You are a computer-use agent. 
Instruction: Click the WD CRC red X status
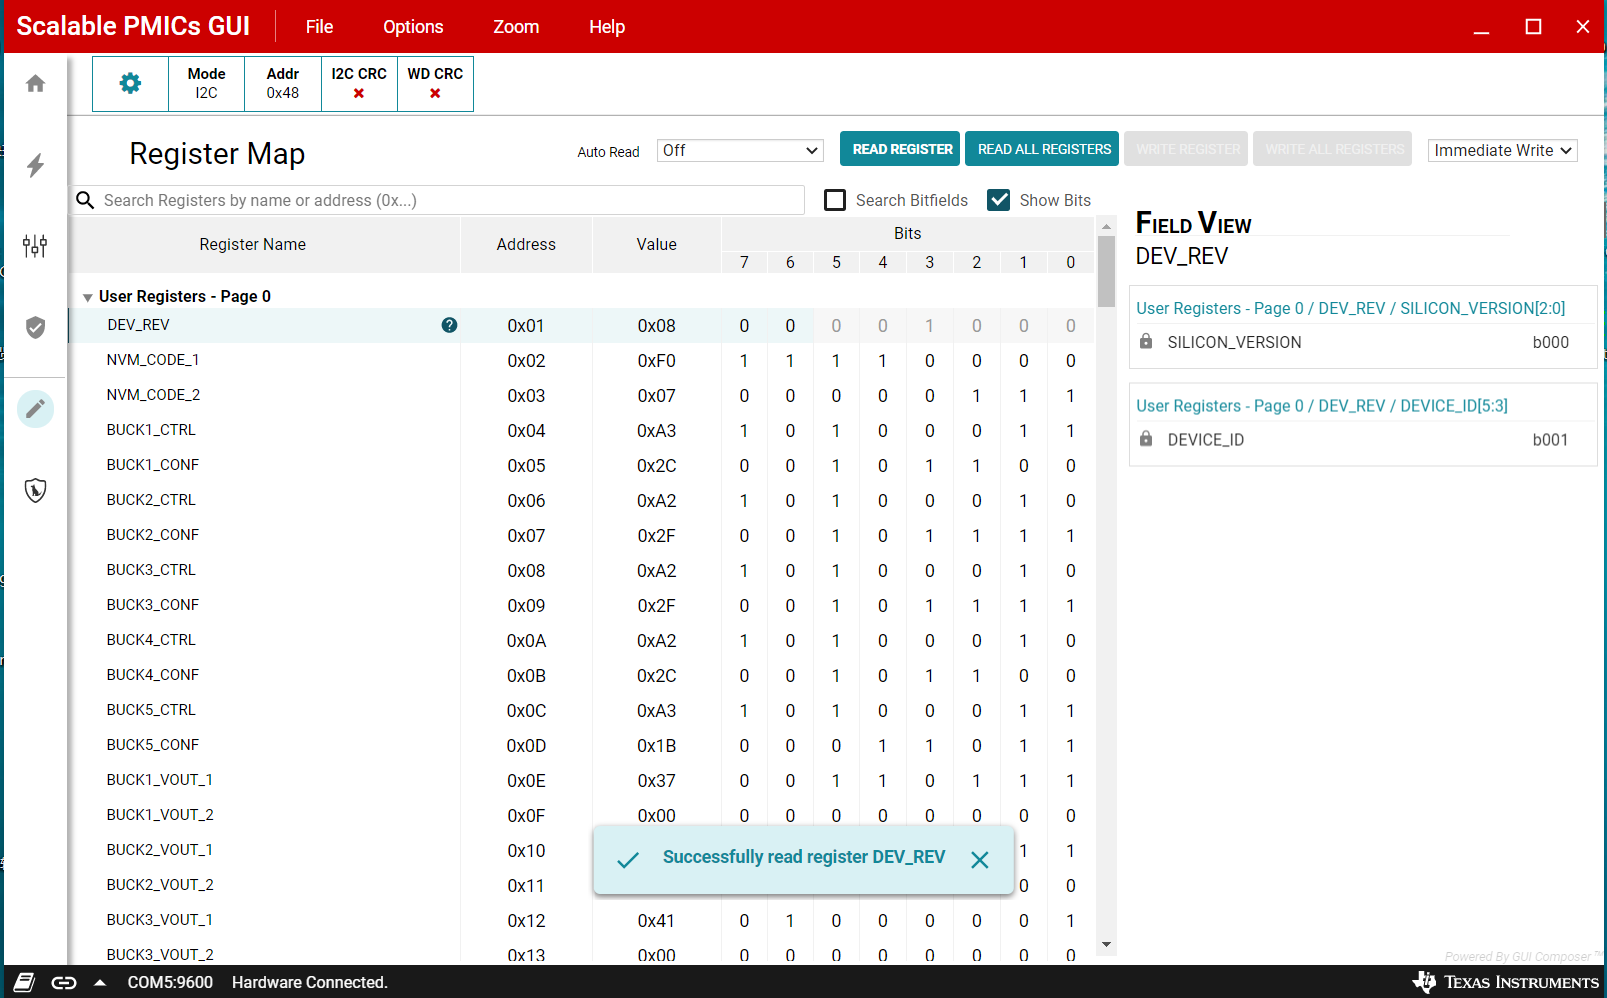tap(435, 94)
